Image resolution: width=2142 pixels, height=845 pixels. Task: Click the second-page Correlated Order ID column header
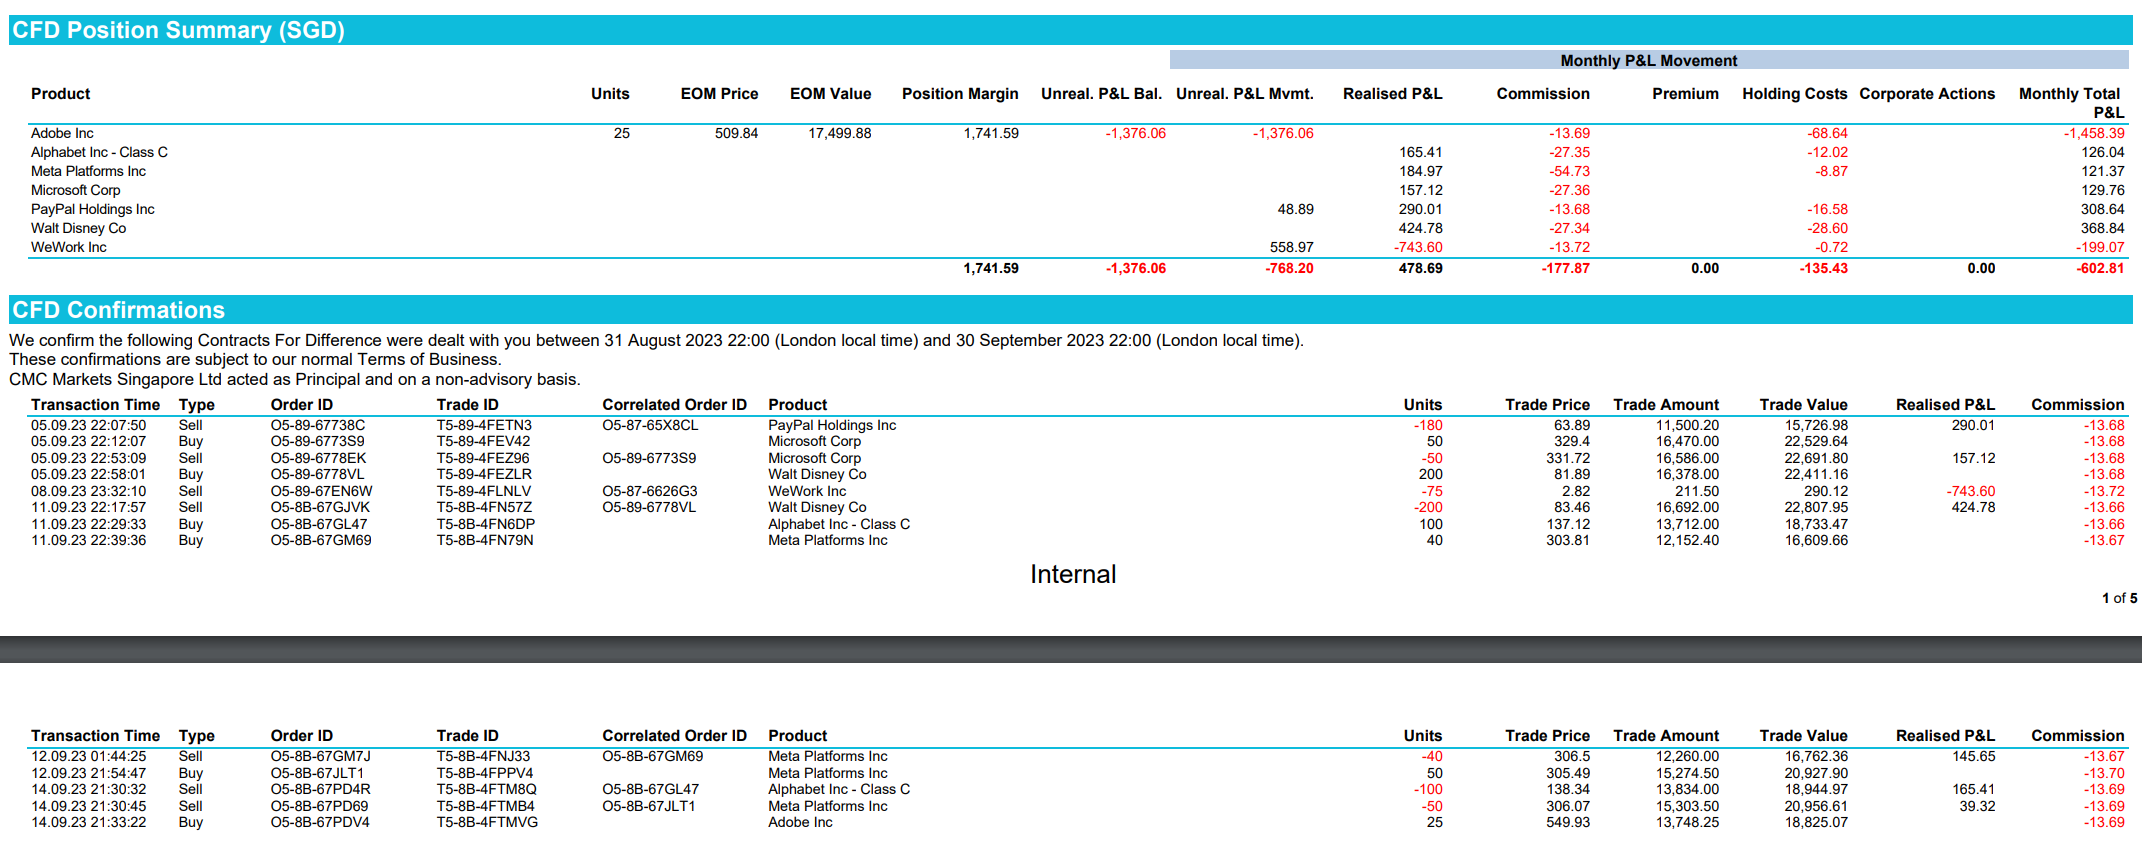[674, 736]
